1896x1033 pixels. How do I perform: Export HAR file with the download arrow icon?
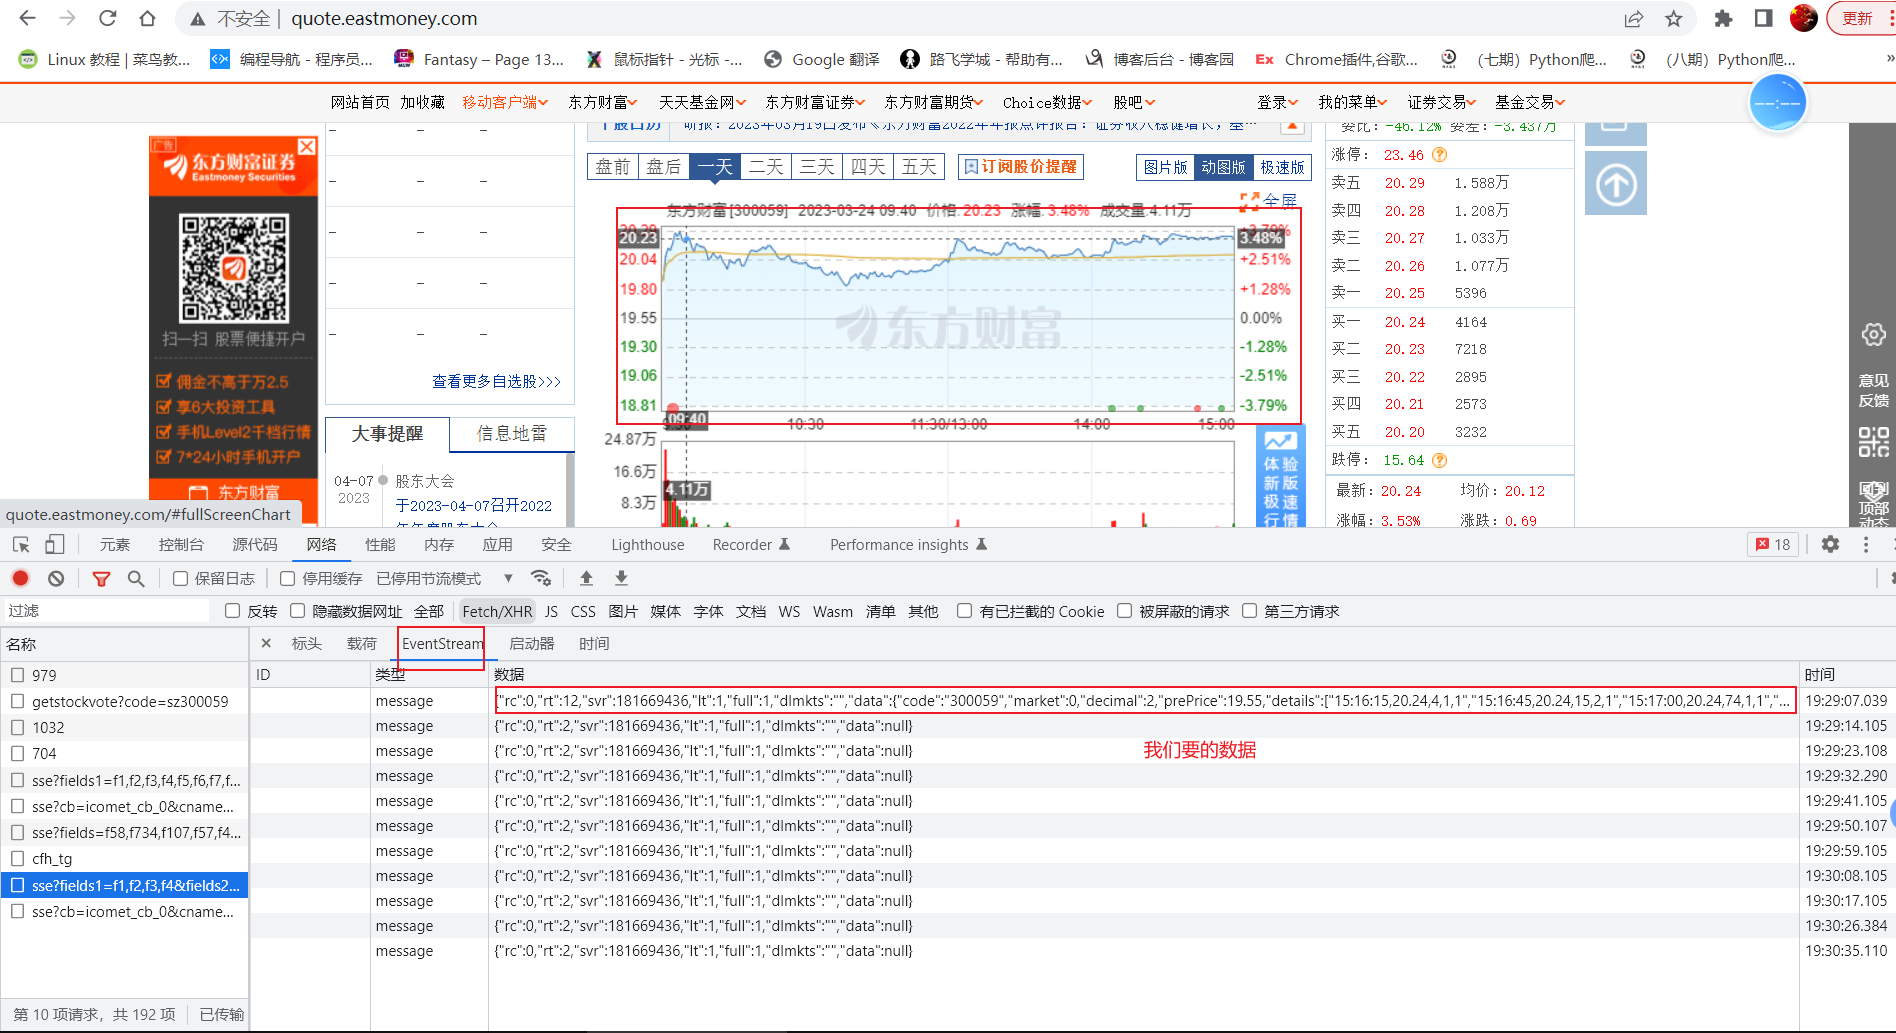(621, 578)
